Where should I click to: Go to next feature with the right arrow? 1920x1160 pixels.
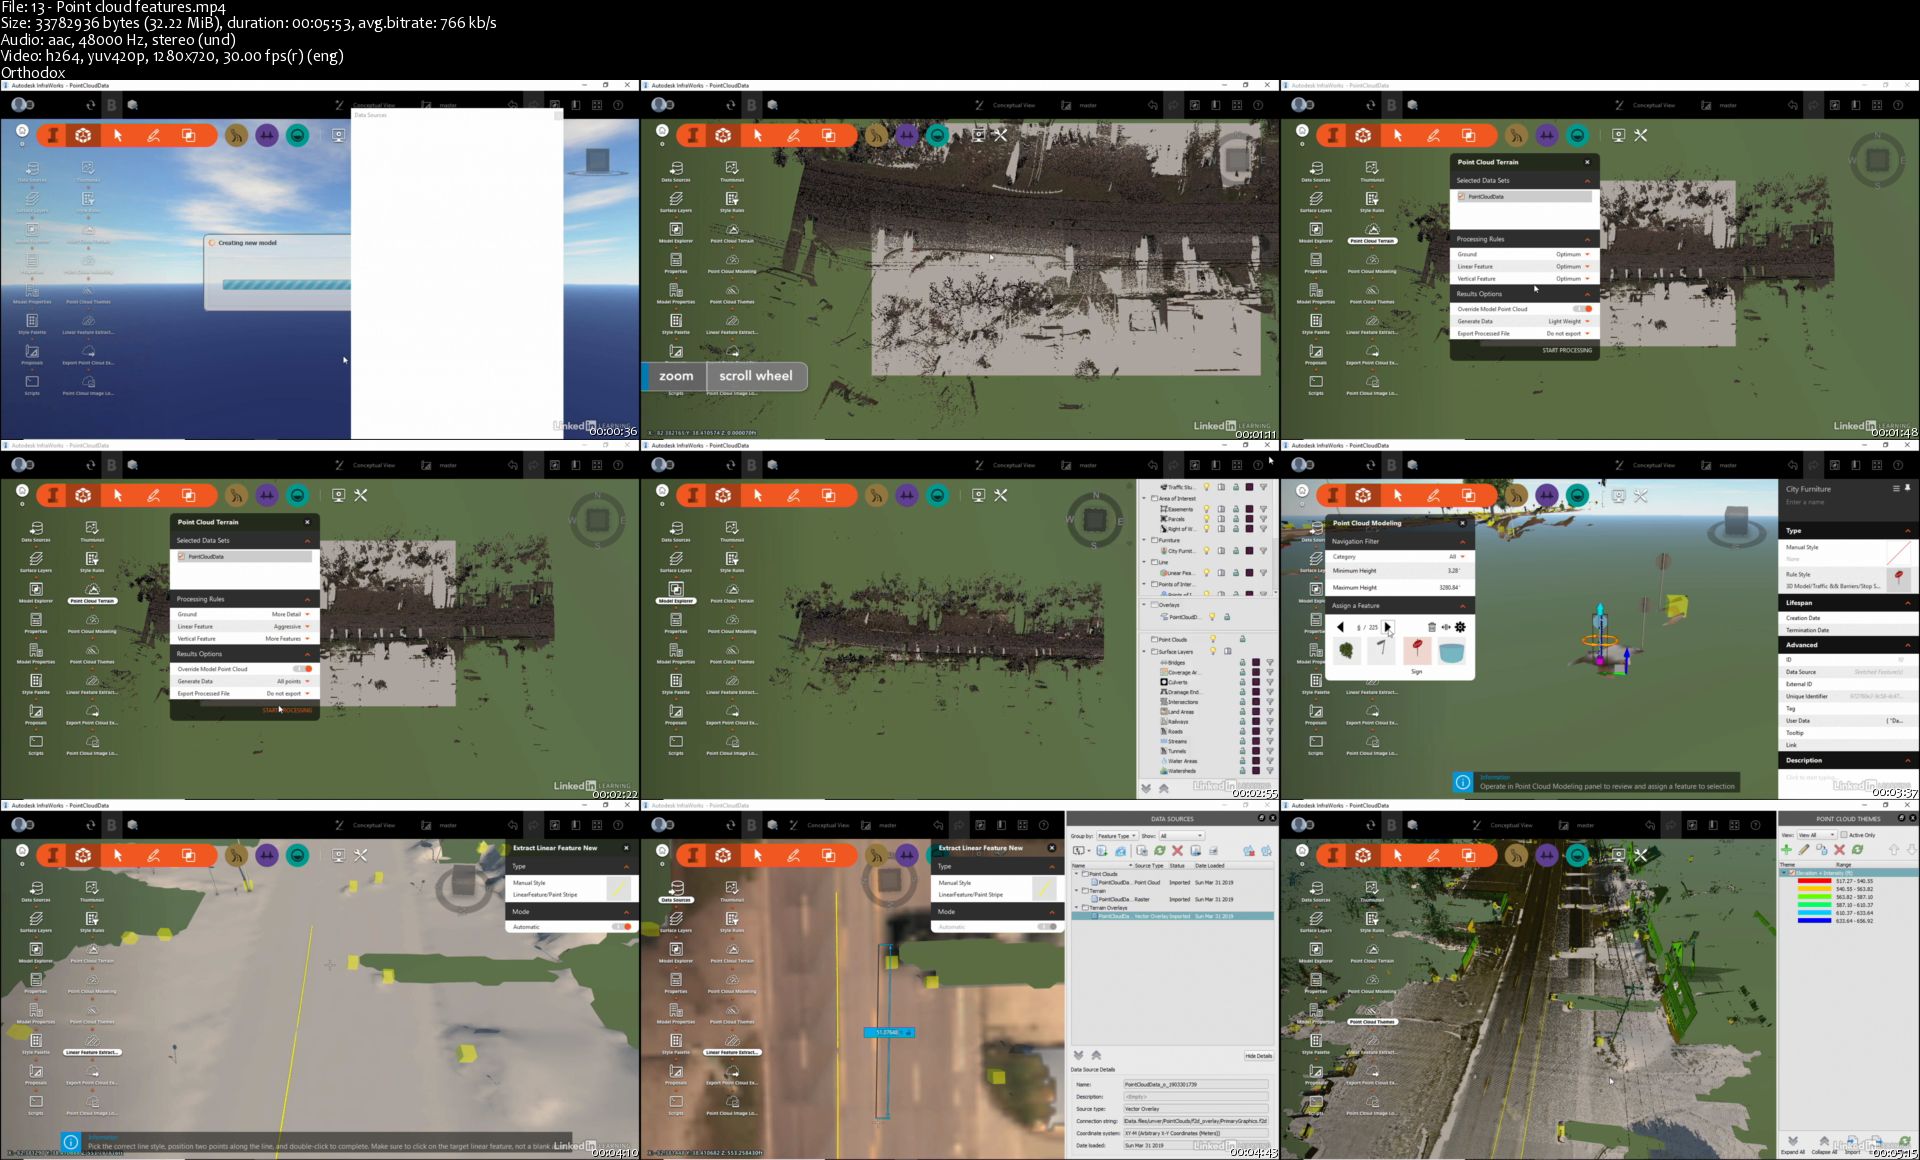[1387, 627]
